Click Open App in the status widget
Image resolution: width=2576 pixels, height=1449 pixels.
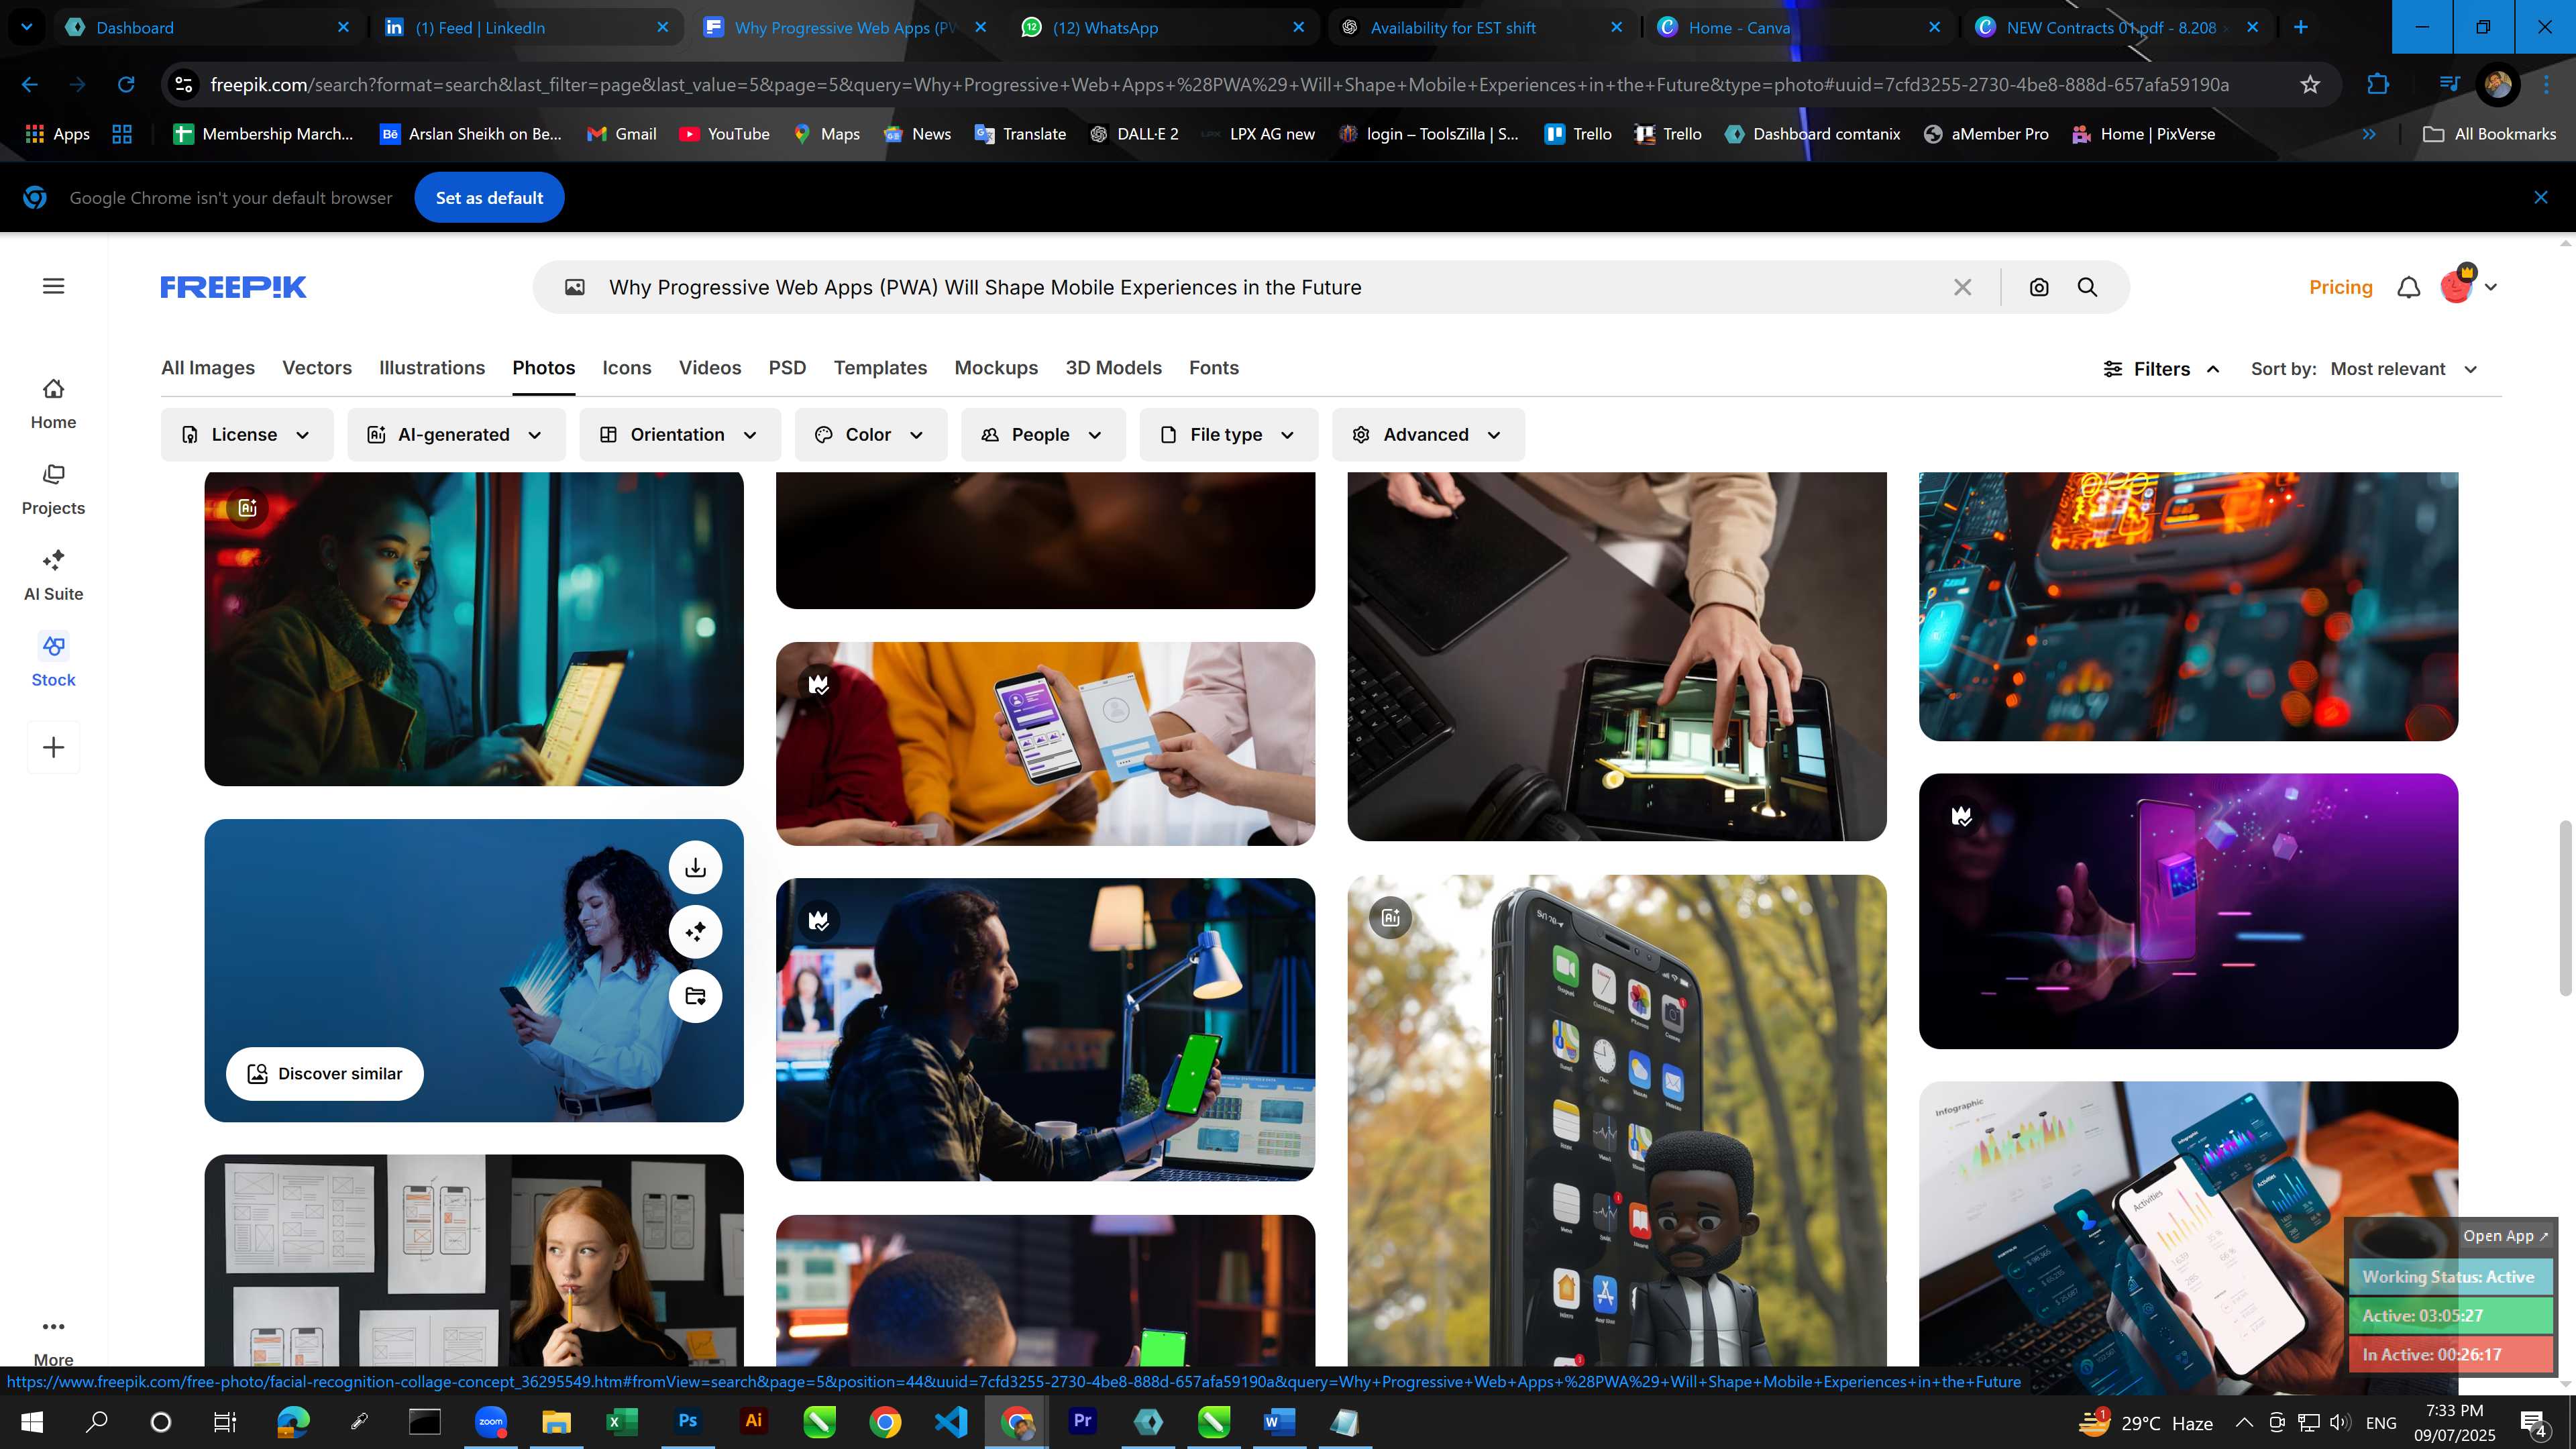click(x=2505, y=1235)
